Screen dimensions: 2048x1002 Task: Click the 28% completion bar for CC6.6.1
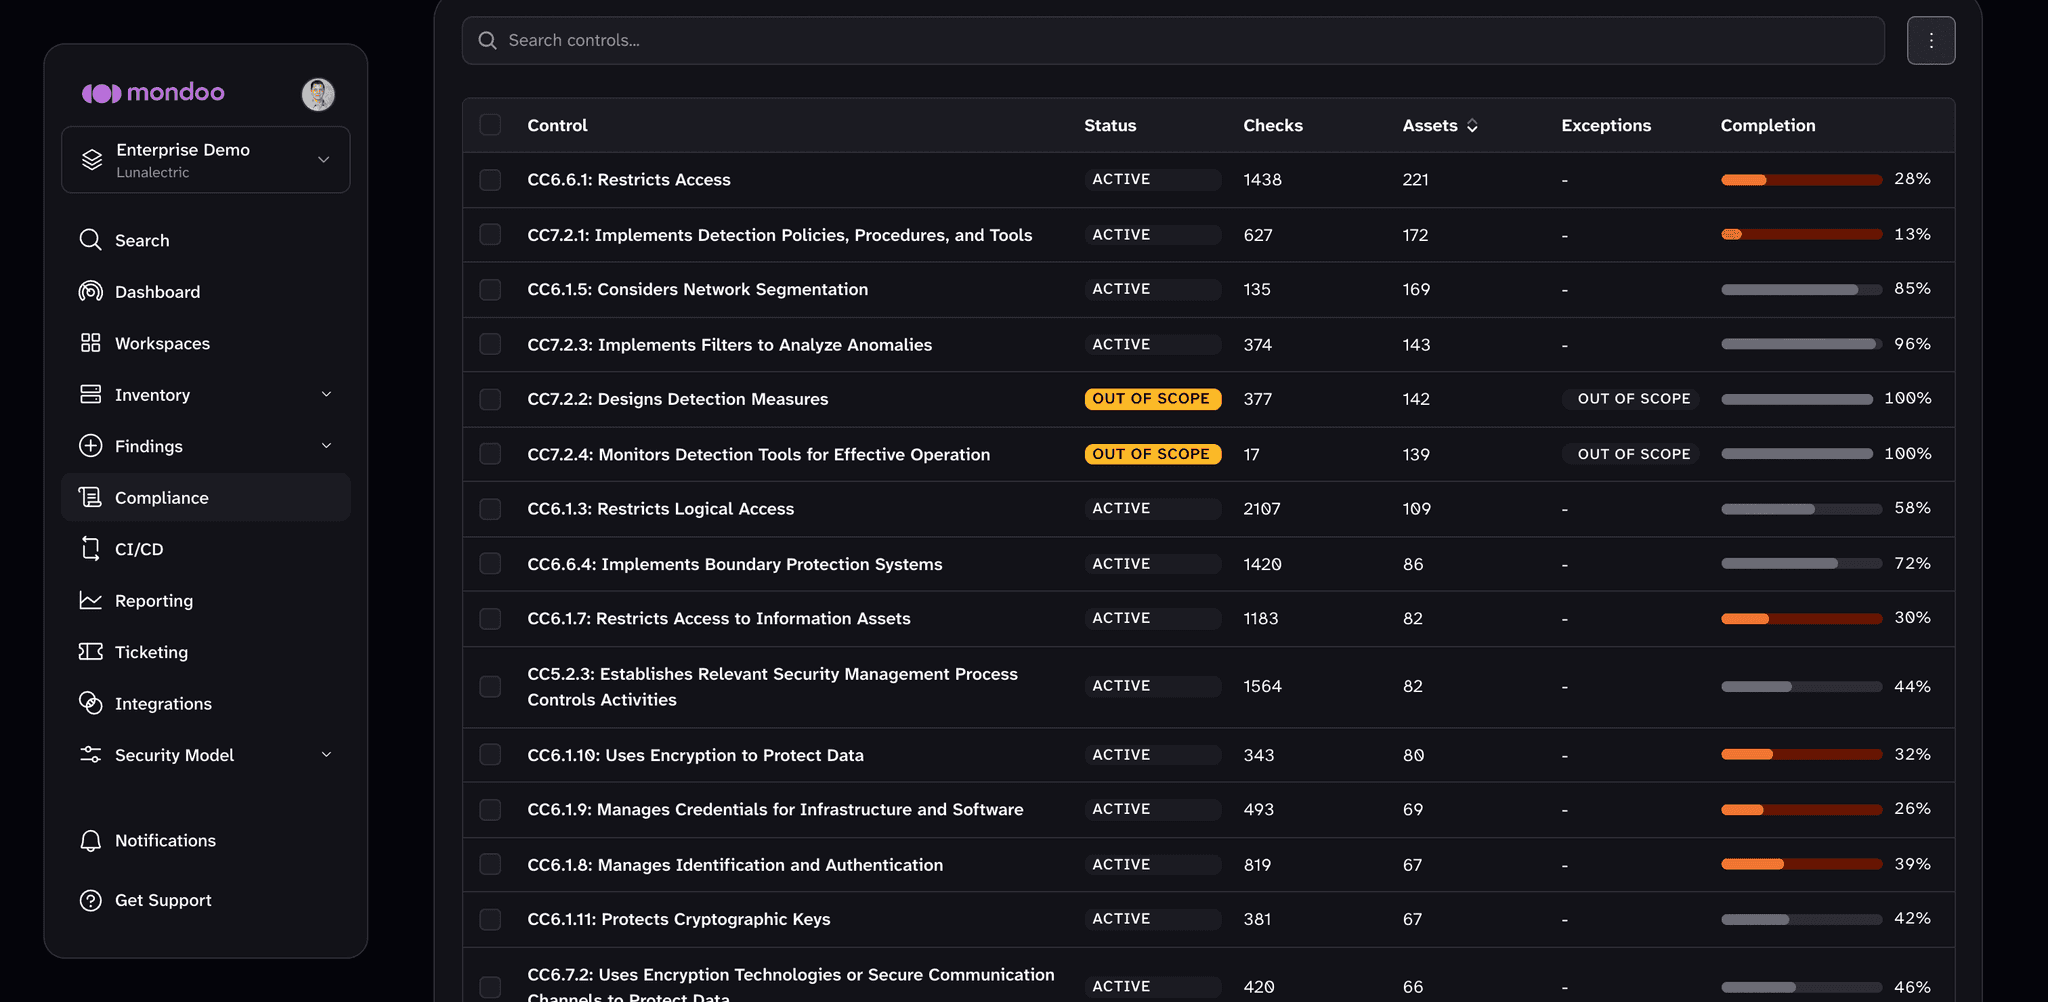click(x=1802, y=180)
